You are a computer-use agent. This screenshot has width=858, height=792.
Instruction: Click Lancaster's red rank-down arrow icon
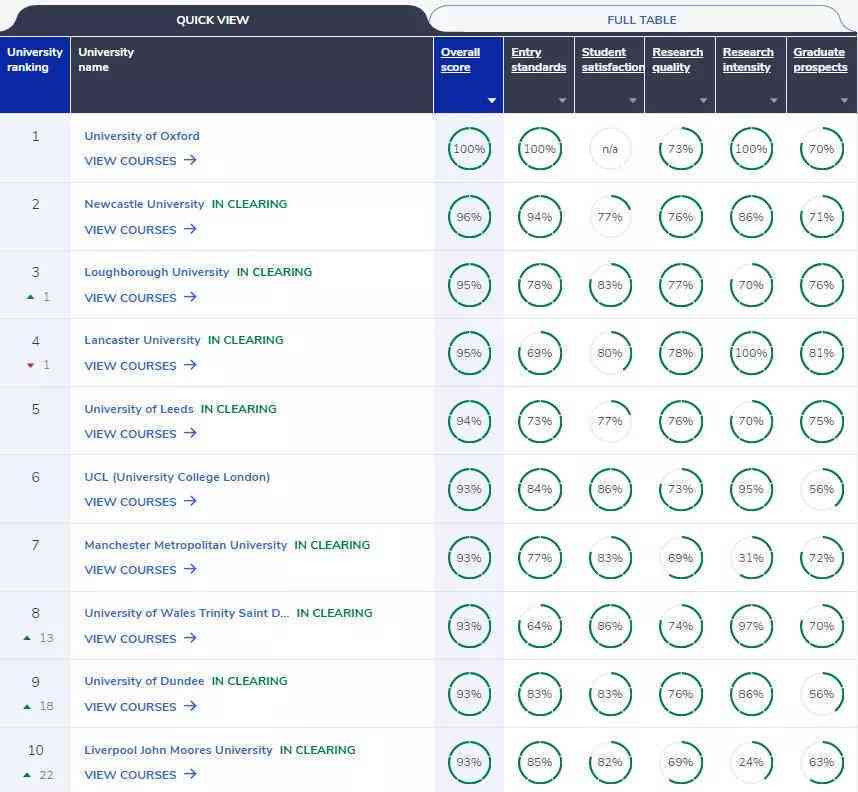[x=31, y=365]
